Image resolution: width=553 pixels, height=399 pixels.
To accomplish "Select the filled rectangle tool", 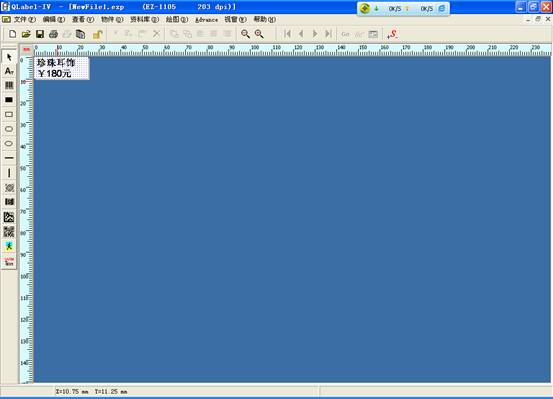I will [9, 100].
